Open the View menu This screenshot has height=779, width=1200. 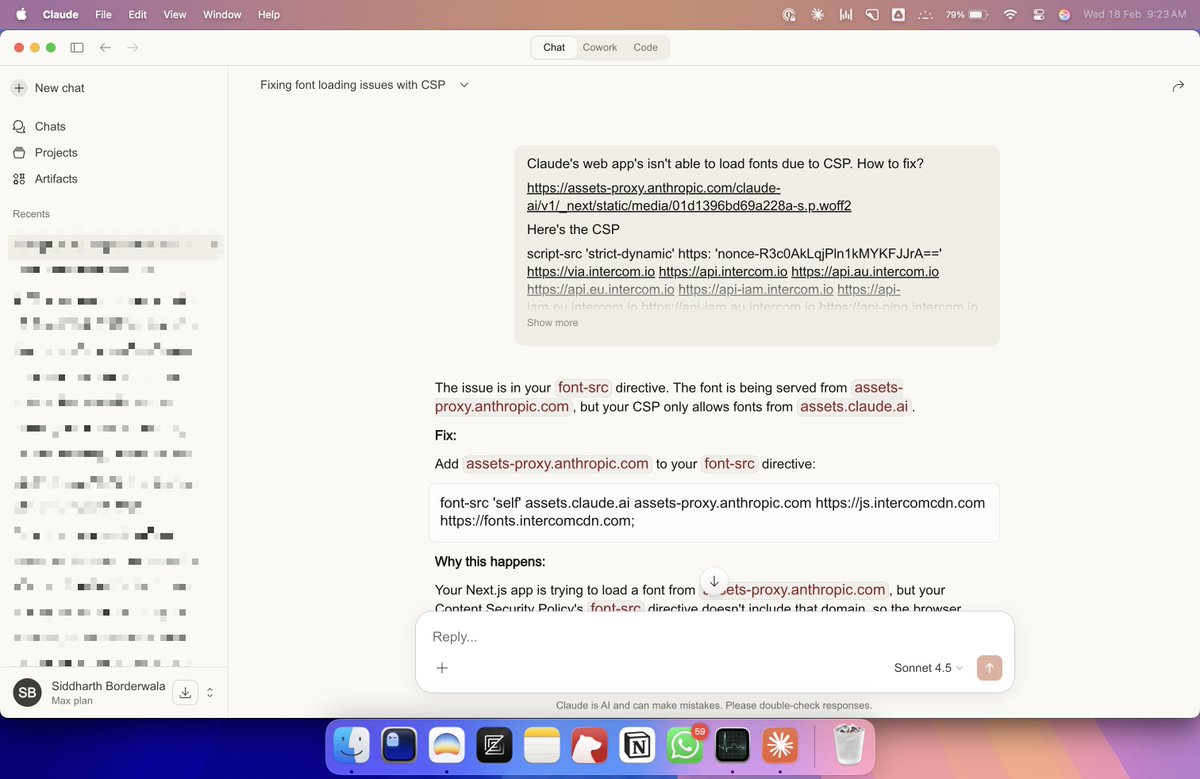175,15
